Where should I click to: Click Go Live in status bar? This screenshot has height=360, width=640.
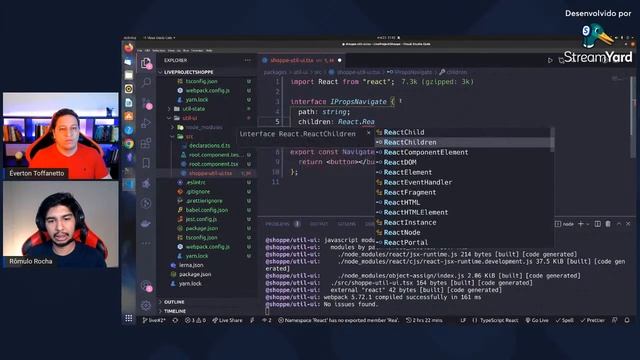537,320
